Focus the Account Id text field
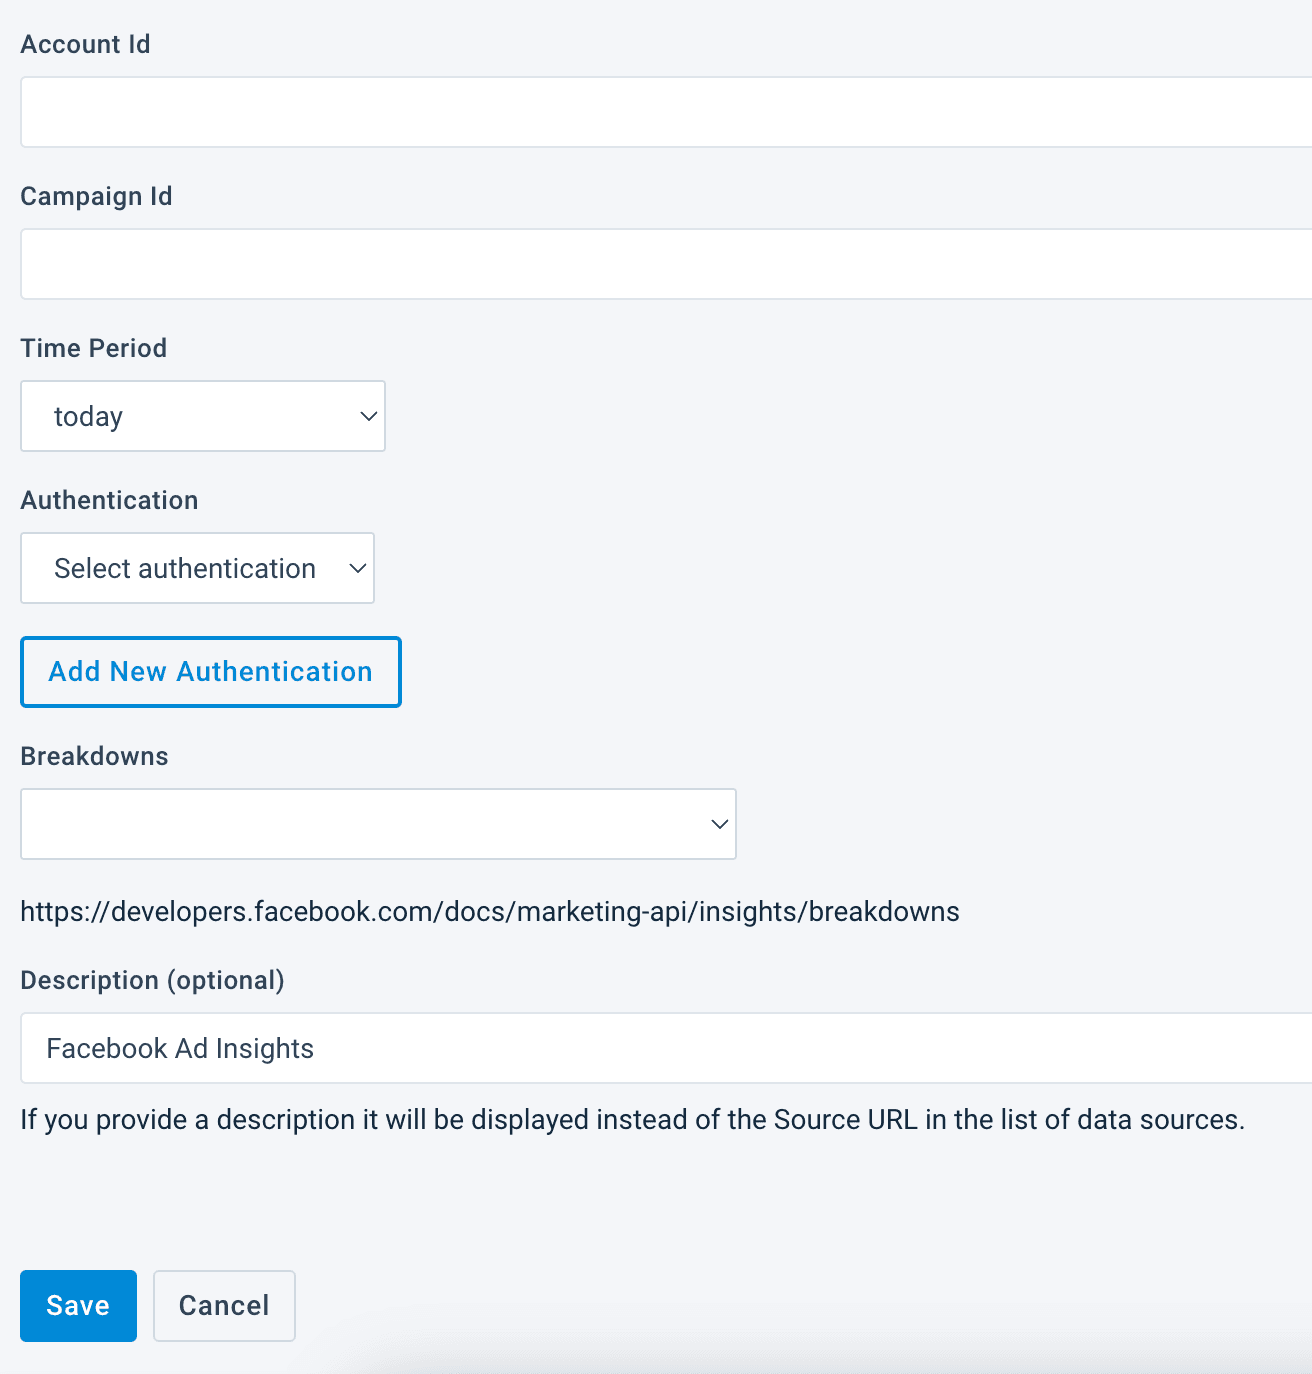 point(666,112)
